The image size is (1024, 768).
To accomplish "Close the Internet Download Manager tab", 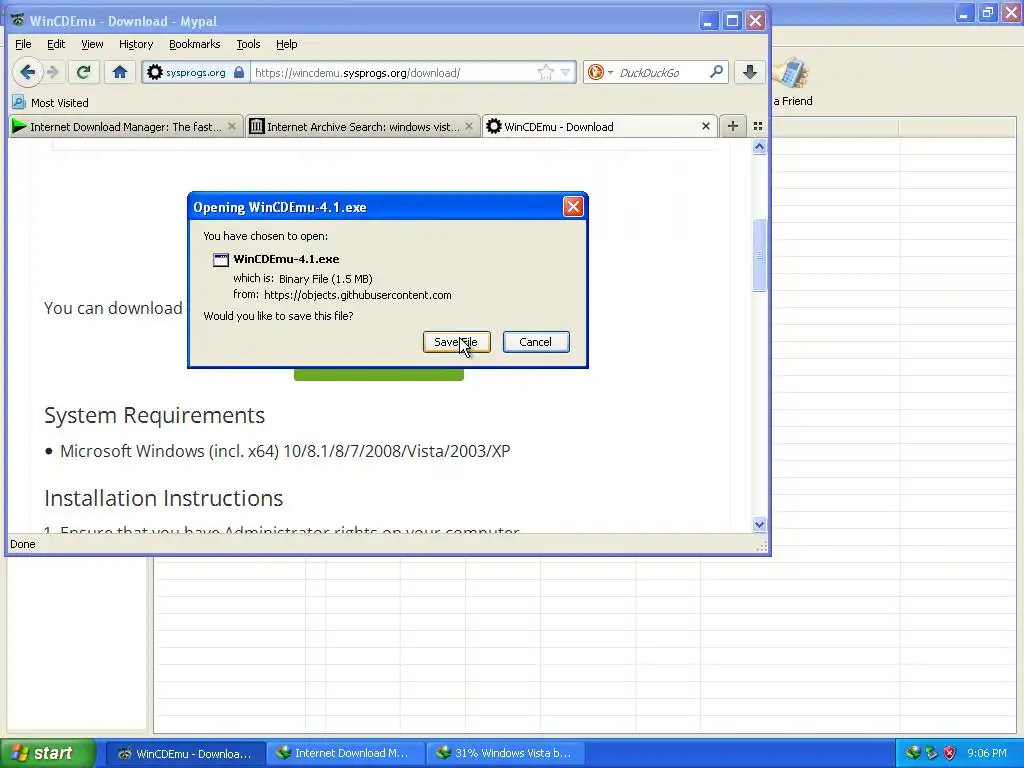I will pyautogui.click(x=232, y=126).
